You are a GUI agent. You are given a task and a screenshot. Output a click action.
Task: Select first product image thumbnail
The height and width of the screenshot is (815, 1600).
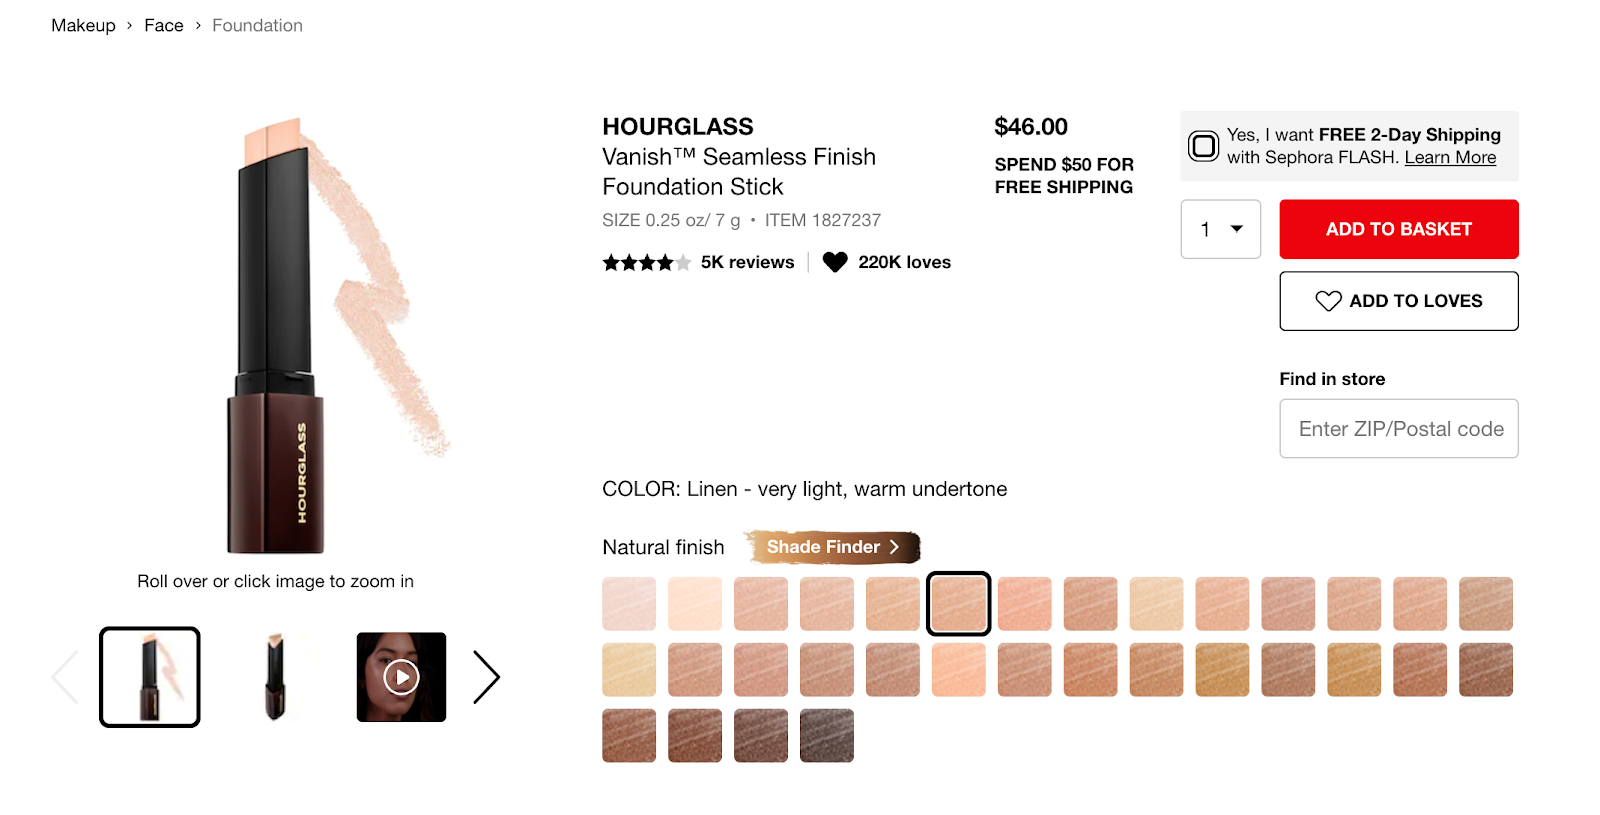pos(150,677)
